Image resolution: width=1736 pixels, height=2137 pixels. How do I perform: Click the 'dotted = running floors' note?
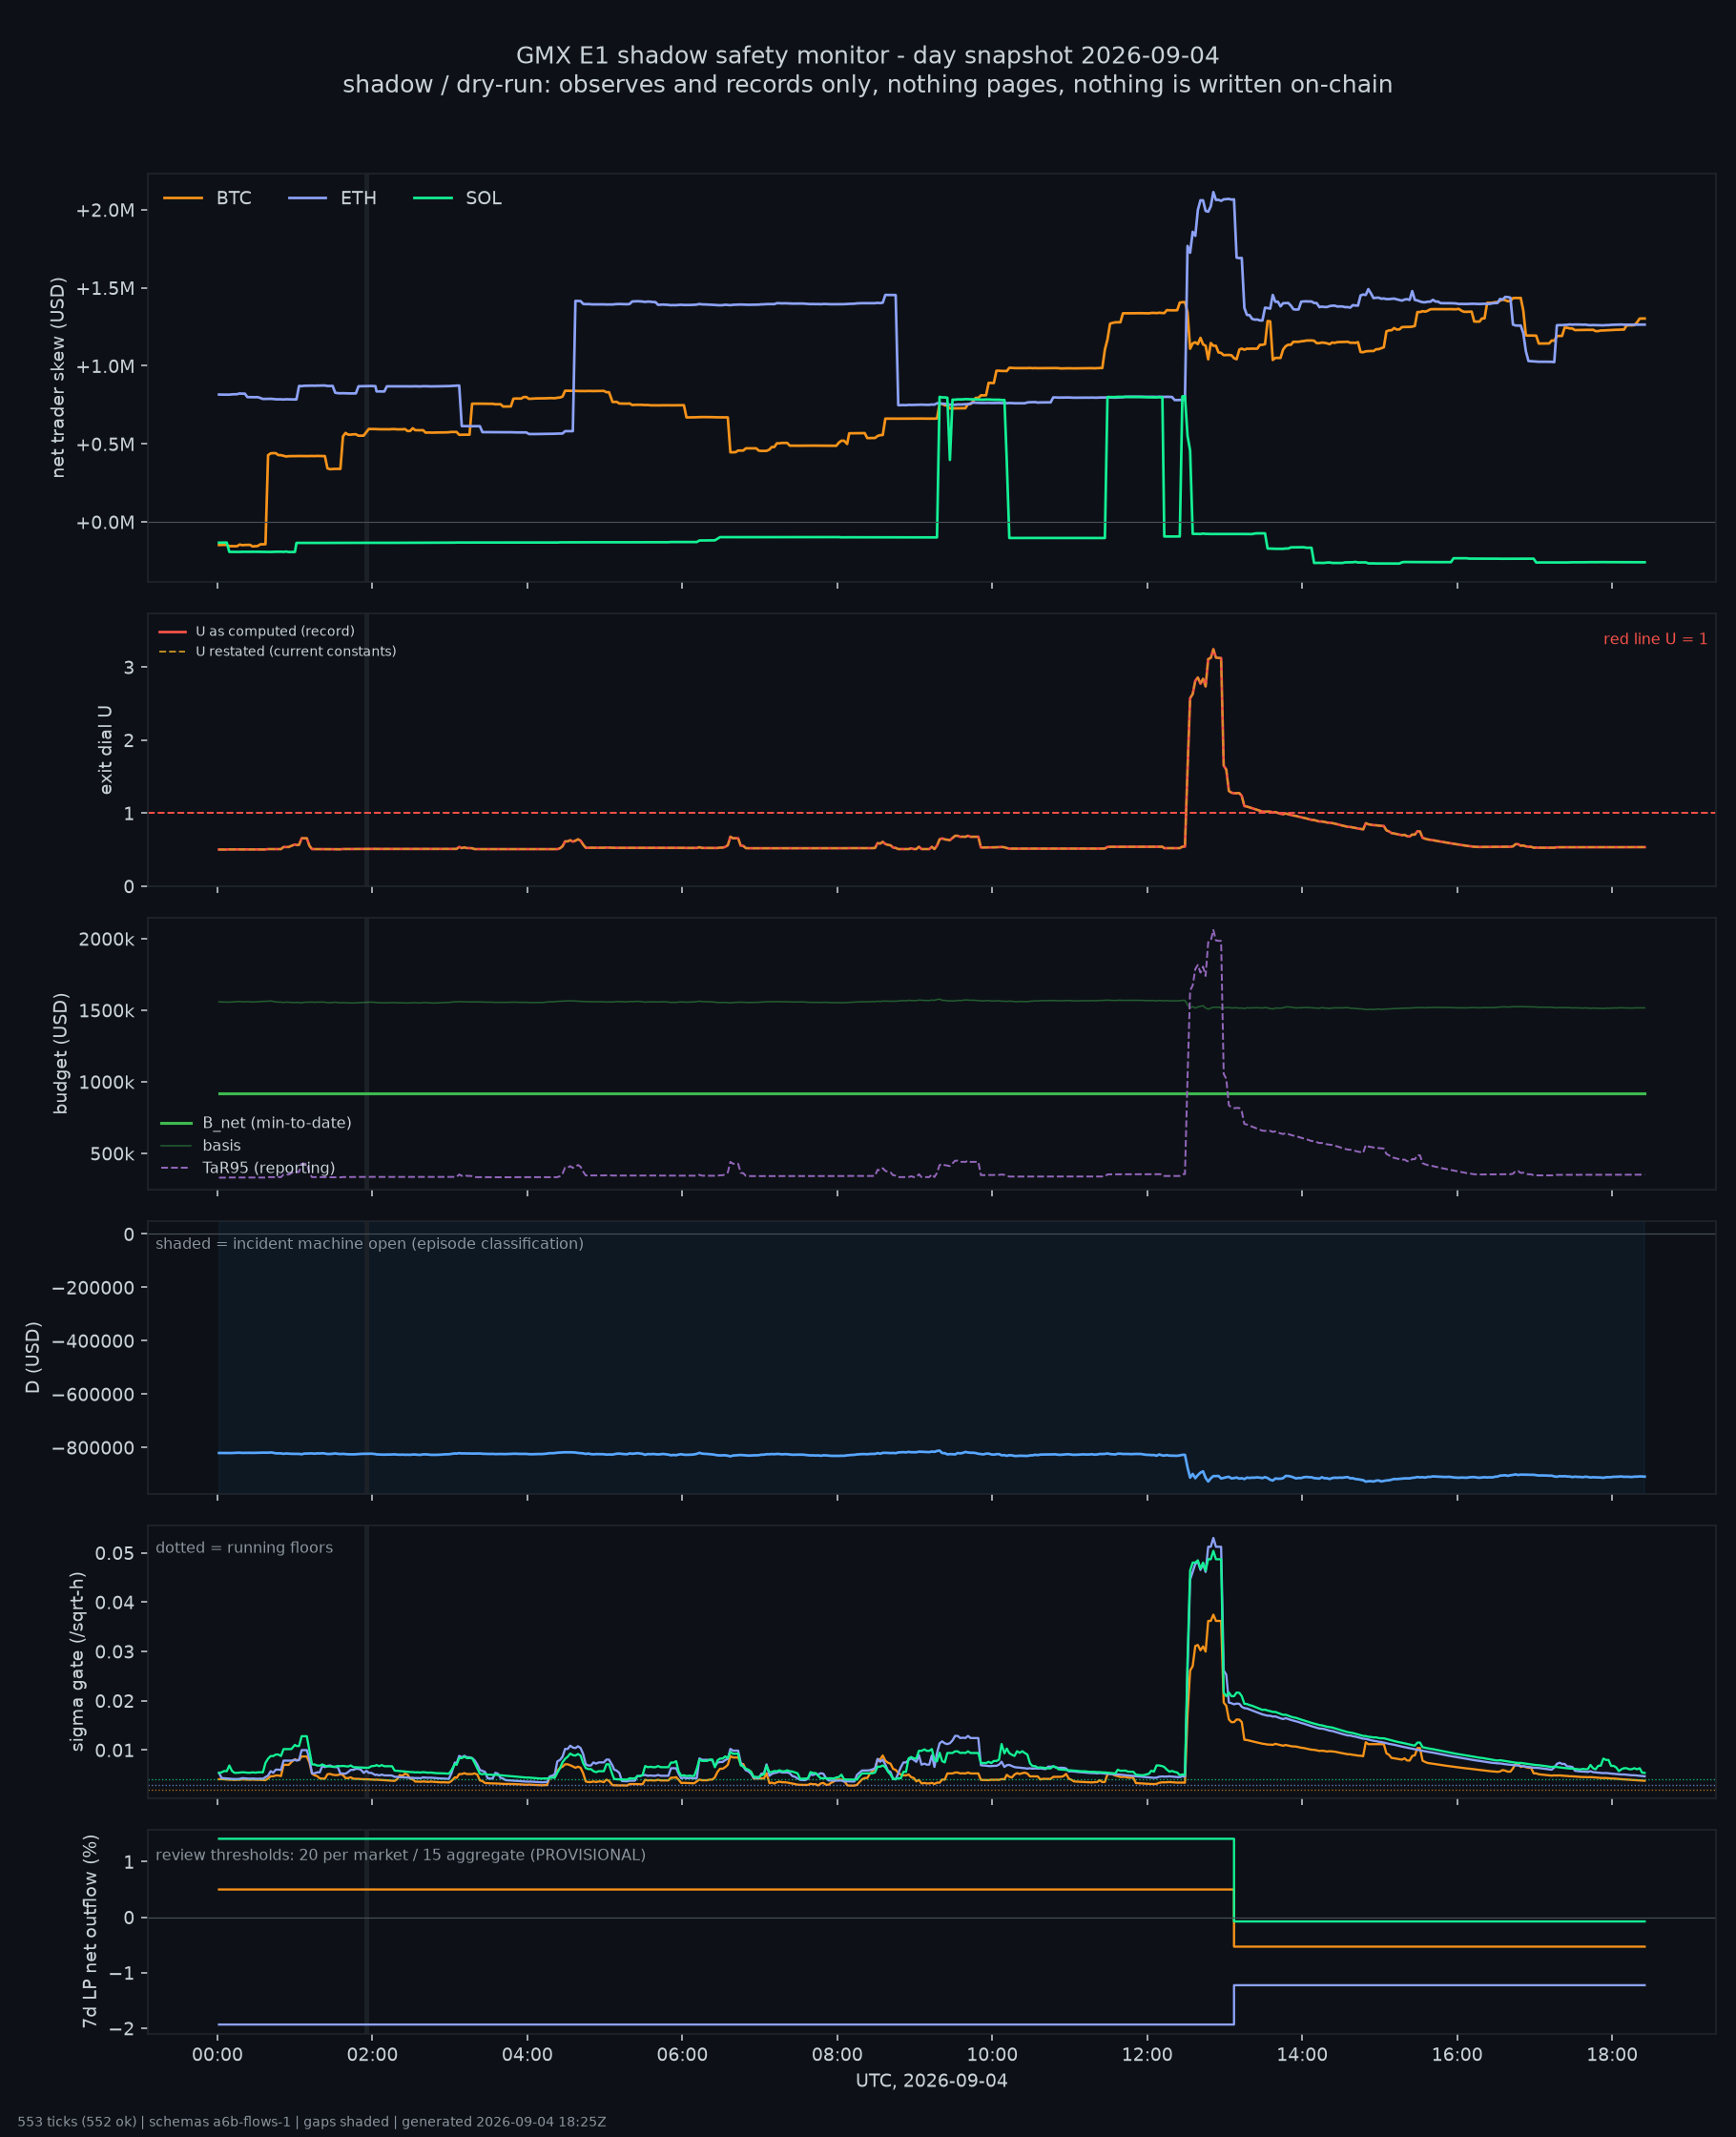[x=244, y=1547]
